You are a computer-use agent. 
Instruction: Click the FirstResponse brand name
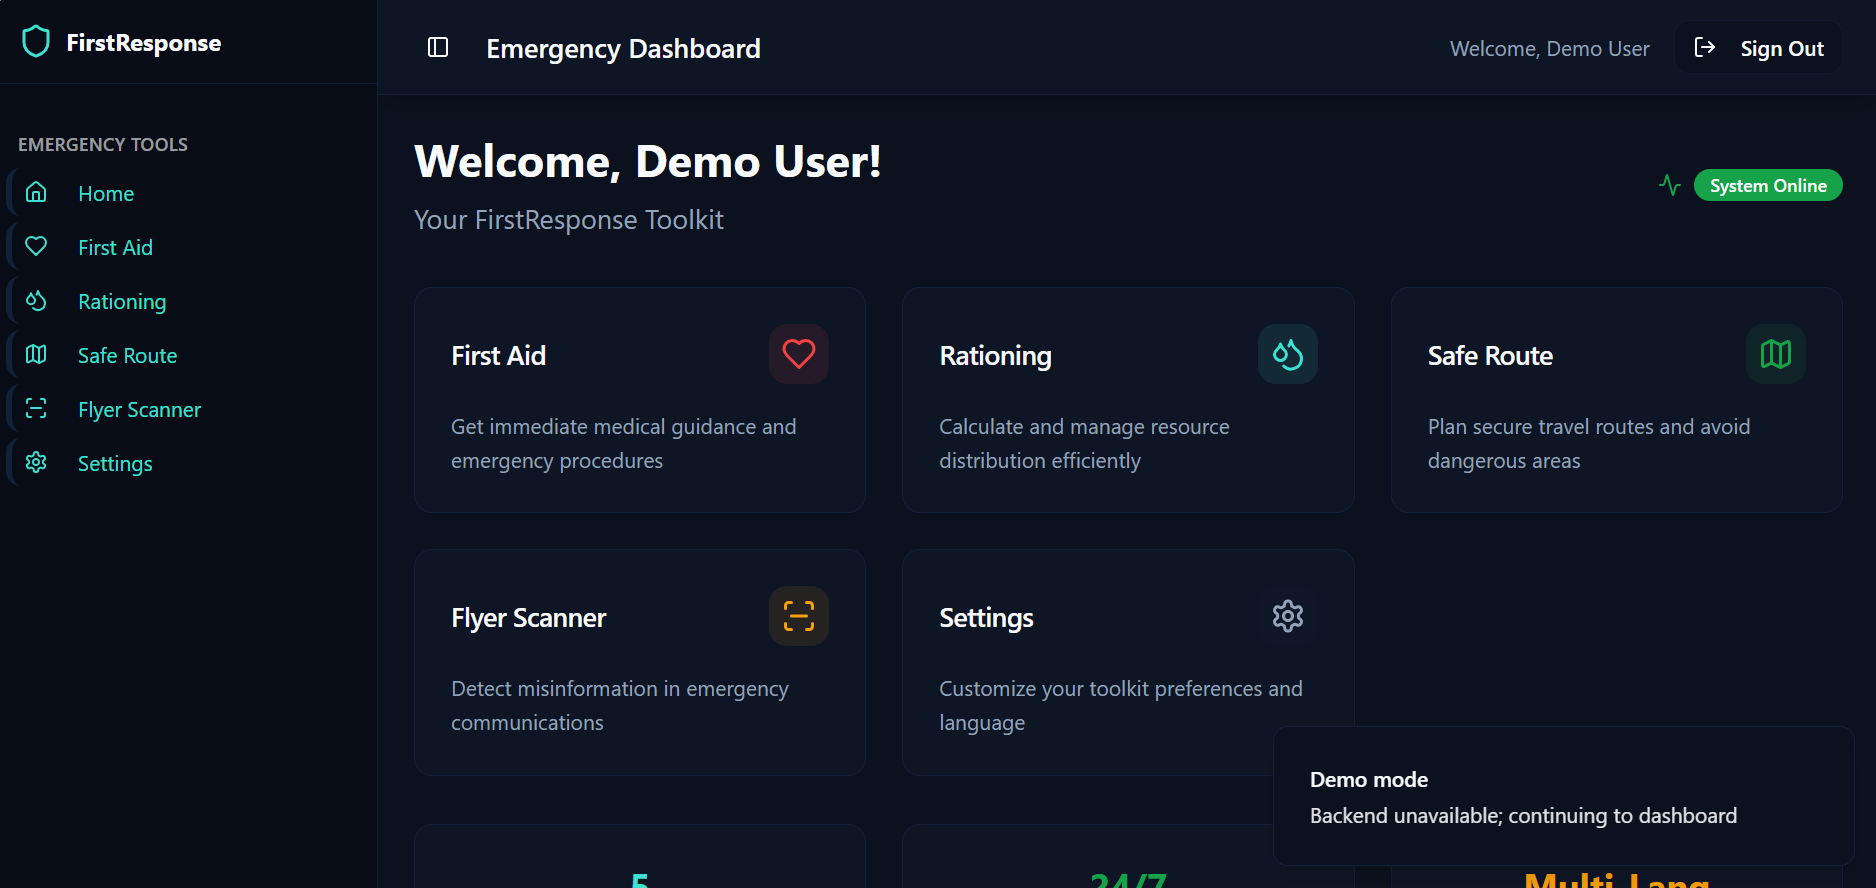[143, 43]
